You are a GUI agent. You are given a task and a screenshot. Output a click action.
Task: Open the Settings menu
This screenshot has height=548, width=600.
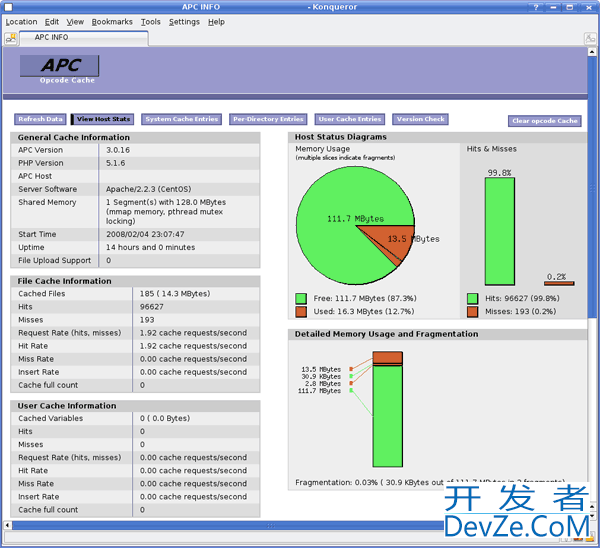[x=184, y=22]
